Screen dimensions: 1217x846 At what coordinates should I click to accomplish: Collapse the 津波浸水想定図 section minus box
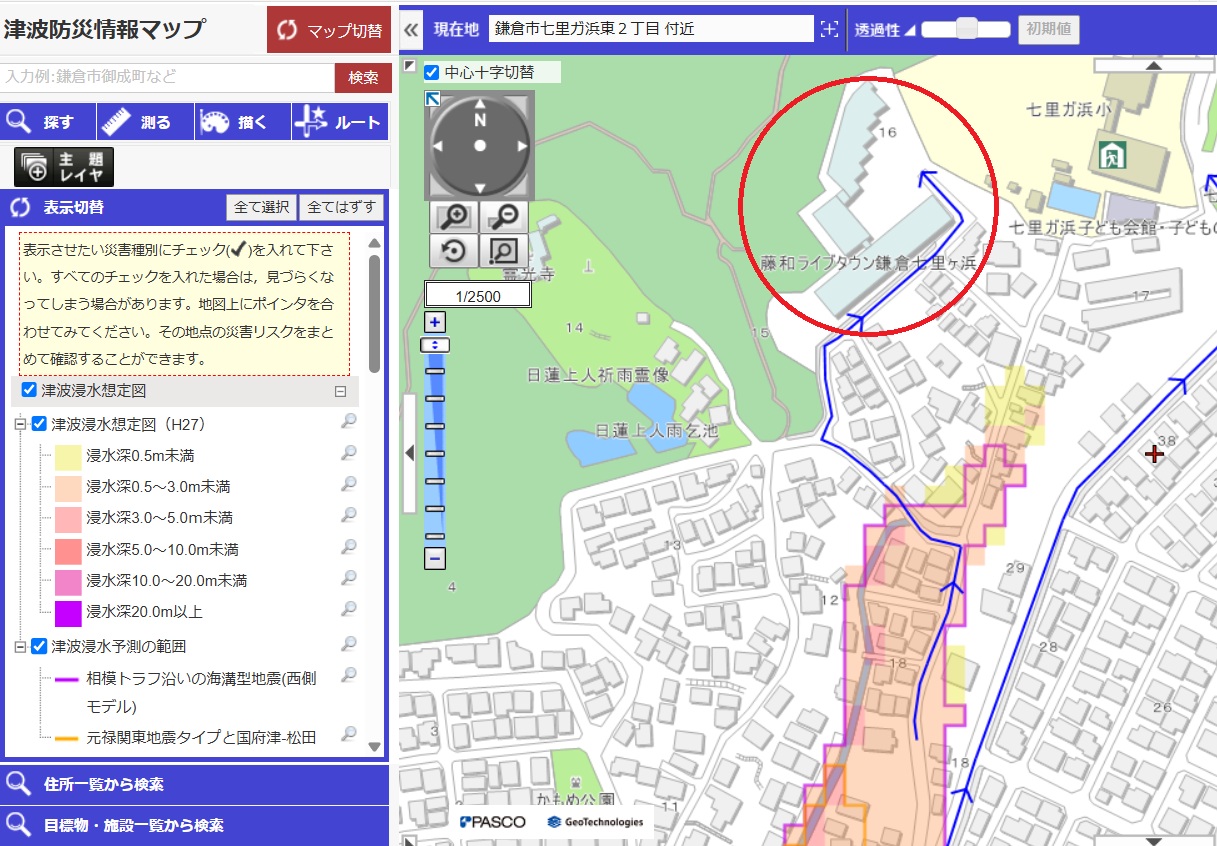340,392
